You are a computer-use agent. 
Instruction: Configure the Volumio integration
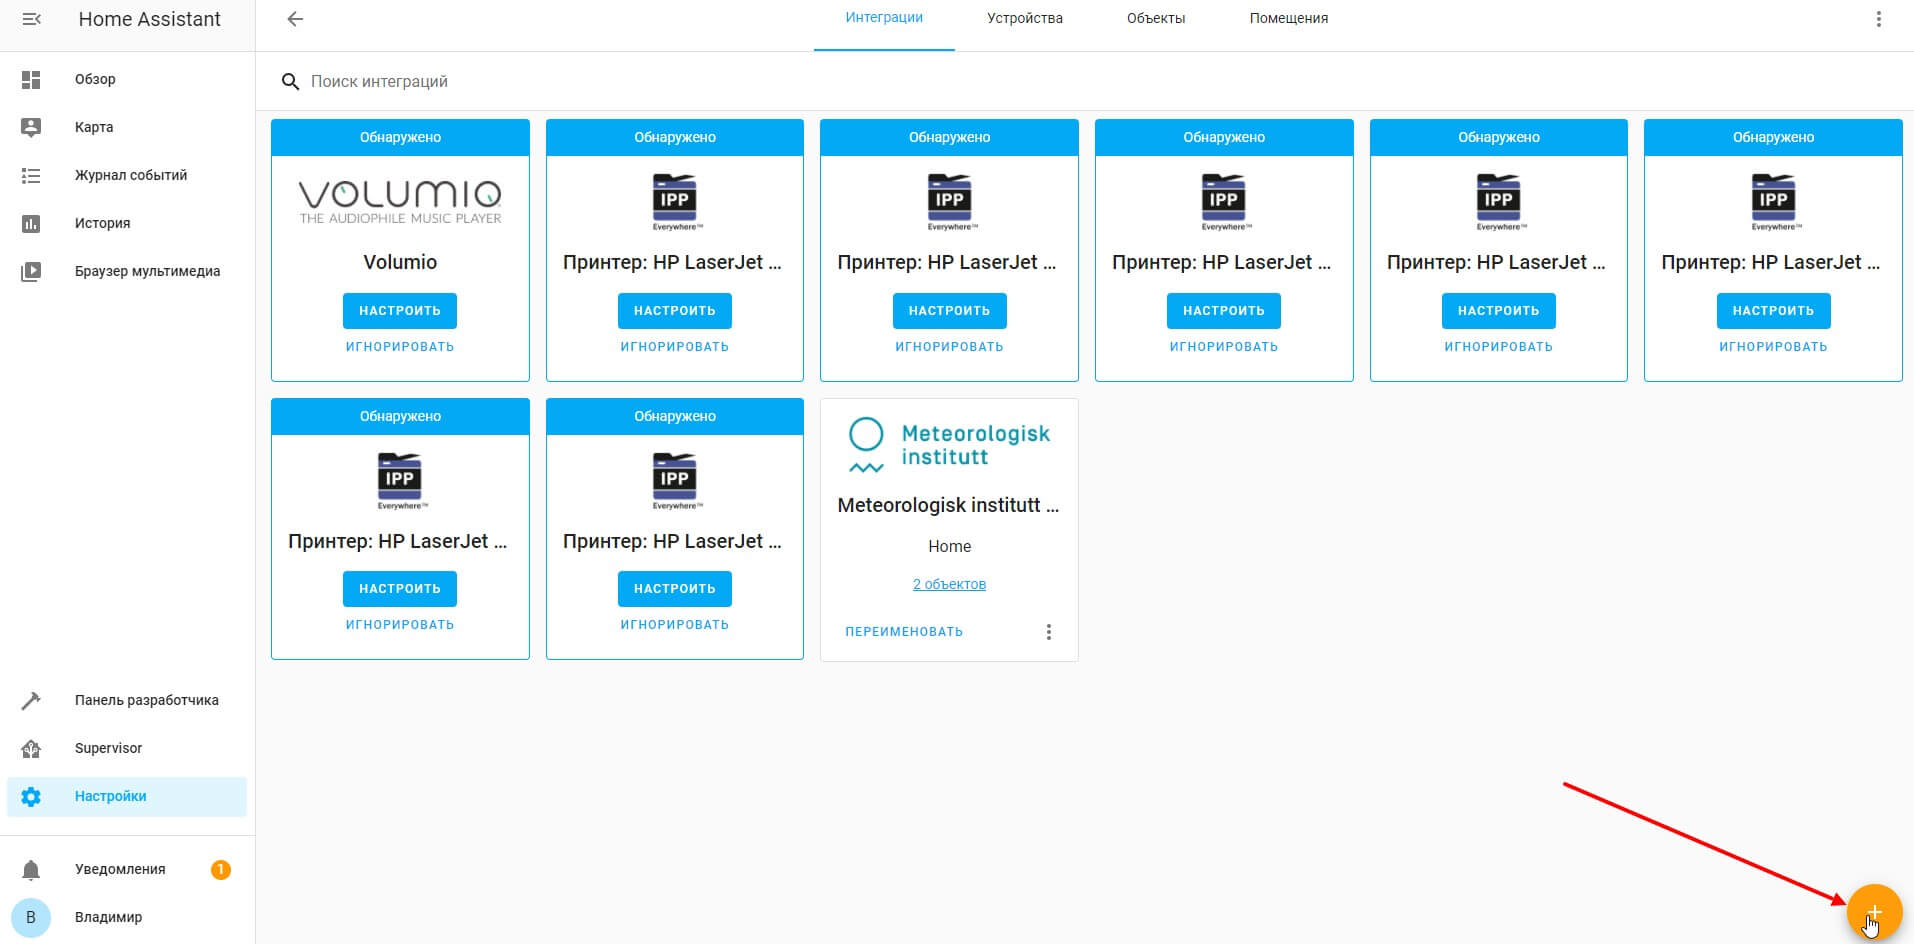click(x=399, y=310)
